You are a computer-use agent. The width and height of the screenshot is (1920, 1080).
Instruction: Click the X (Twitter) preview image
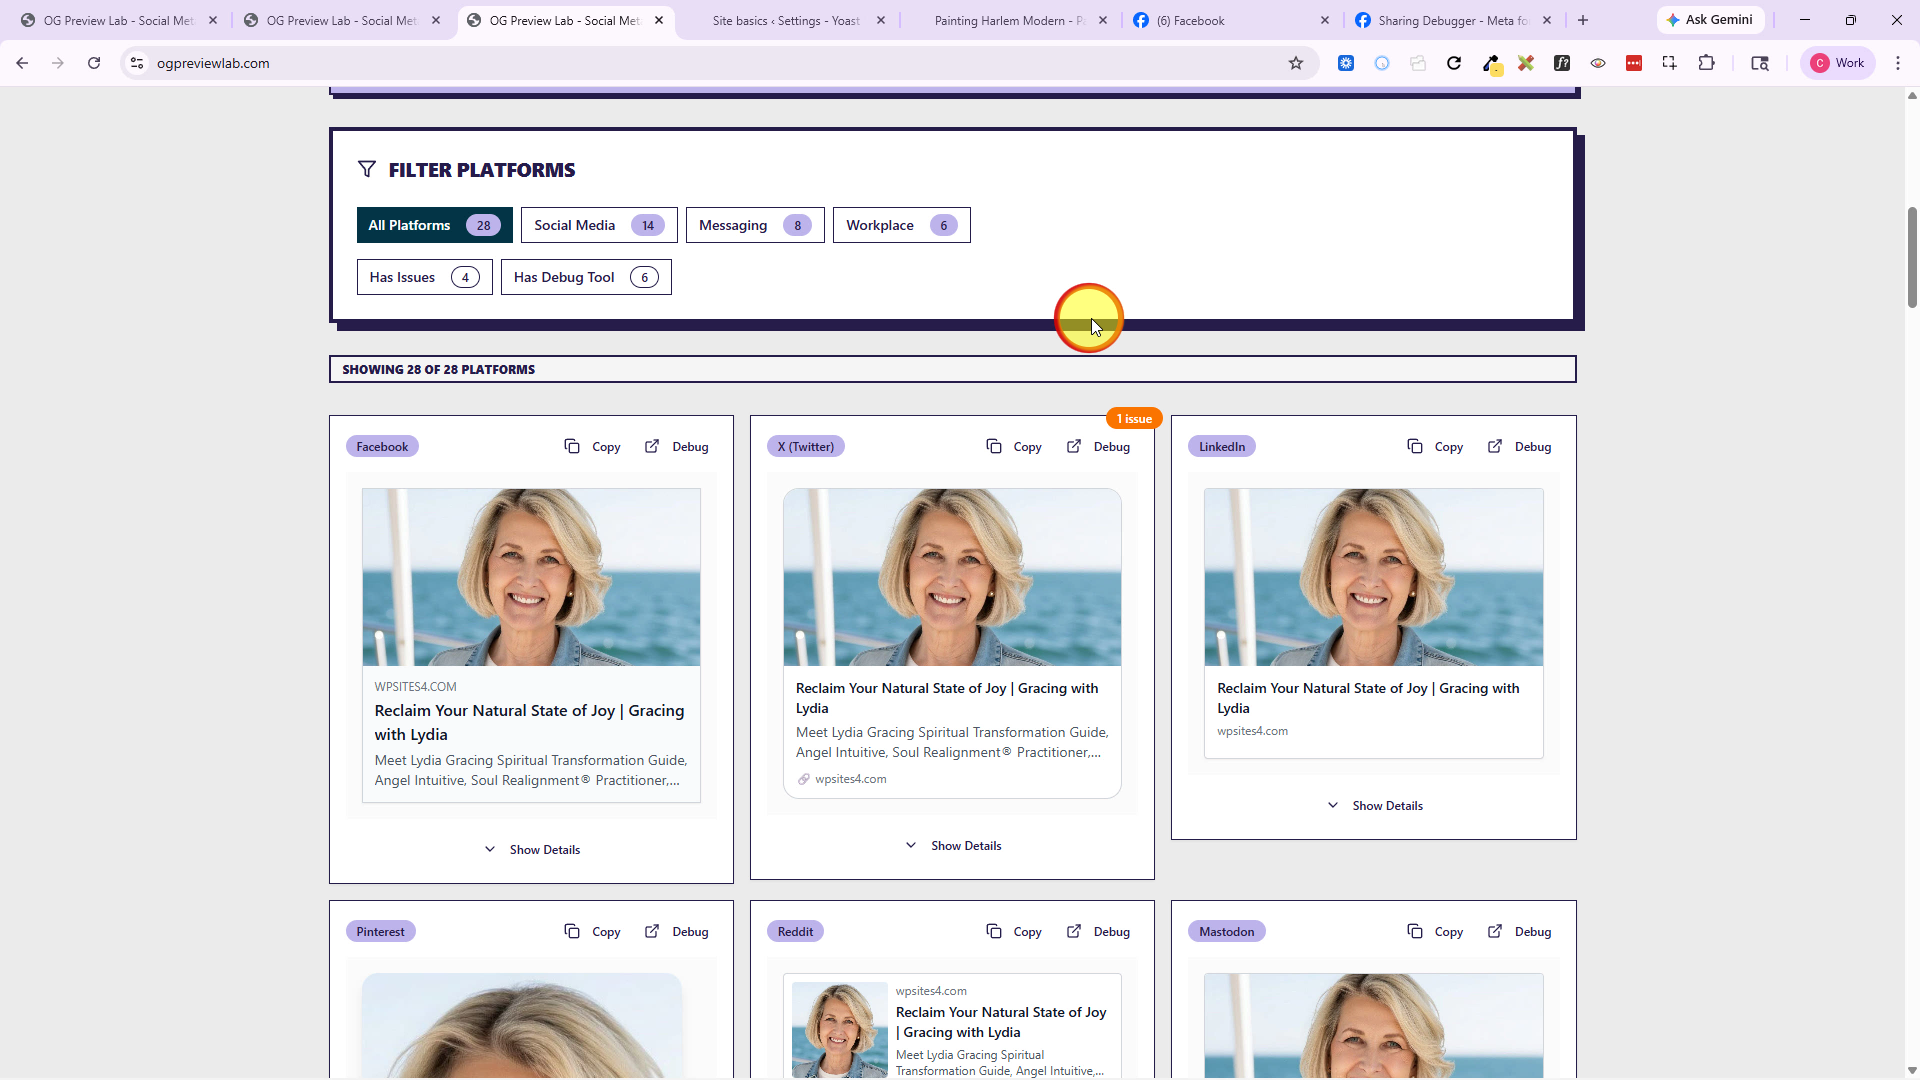pyautogui.click(x=952, y=578)
